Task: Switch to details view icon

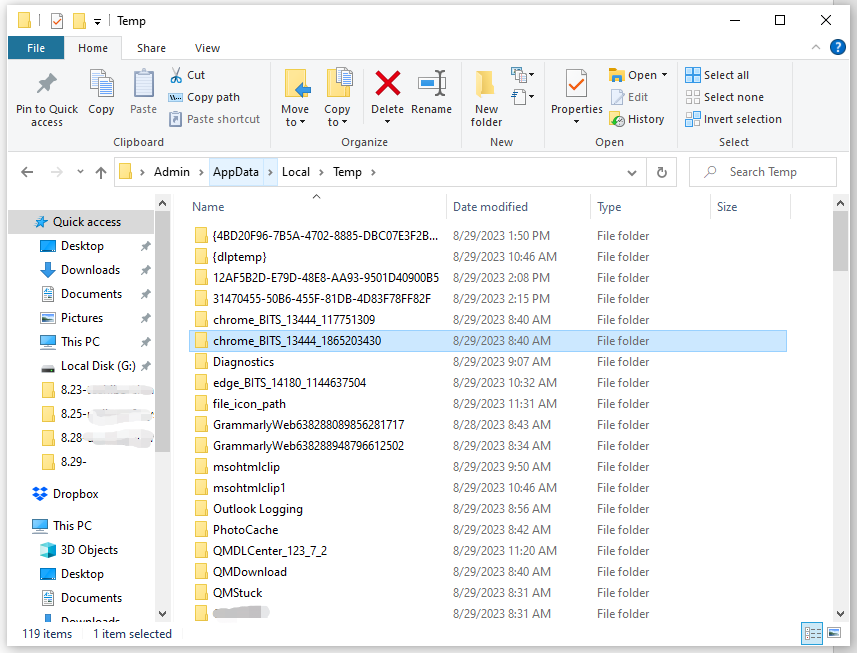Action: coord(812,633)
